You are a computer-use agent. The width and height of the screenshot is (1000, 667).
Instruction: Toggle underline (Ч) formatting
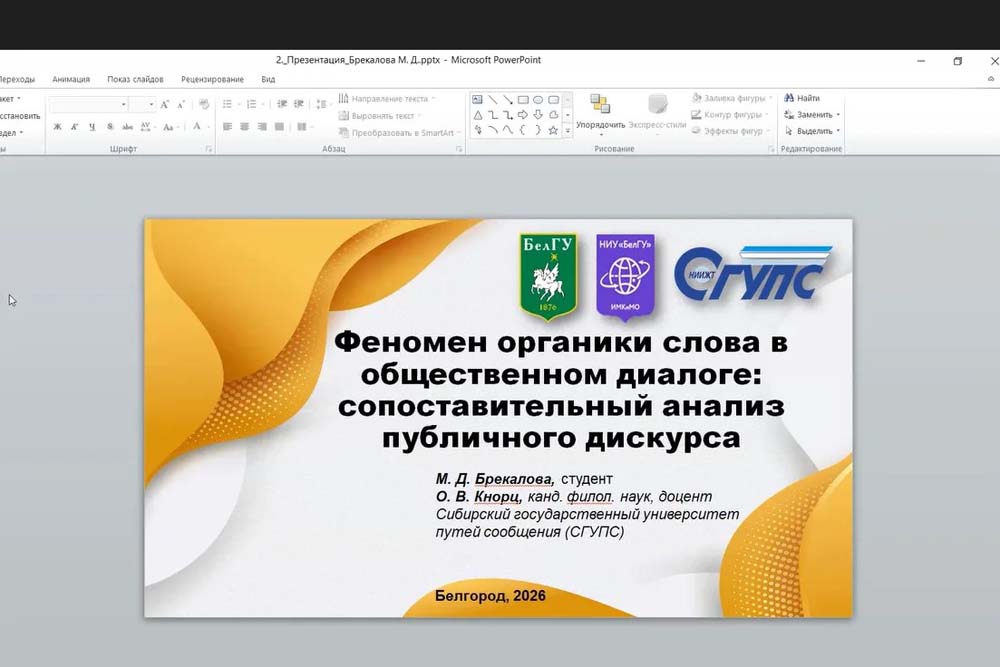(x=92, y=127)
